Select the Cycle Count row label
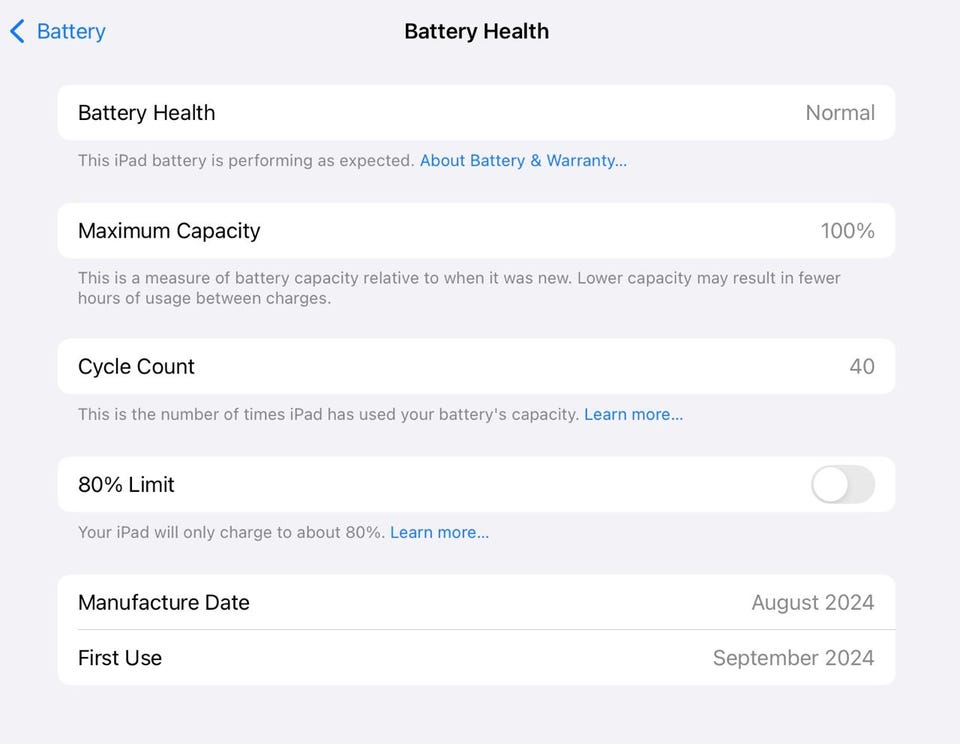The height and width of the screenshot is (744, 960). pos(136,367)
